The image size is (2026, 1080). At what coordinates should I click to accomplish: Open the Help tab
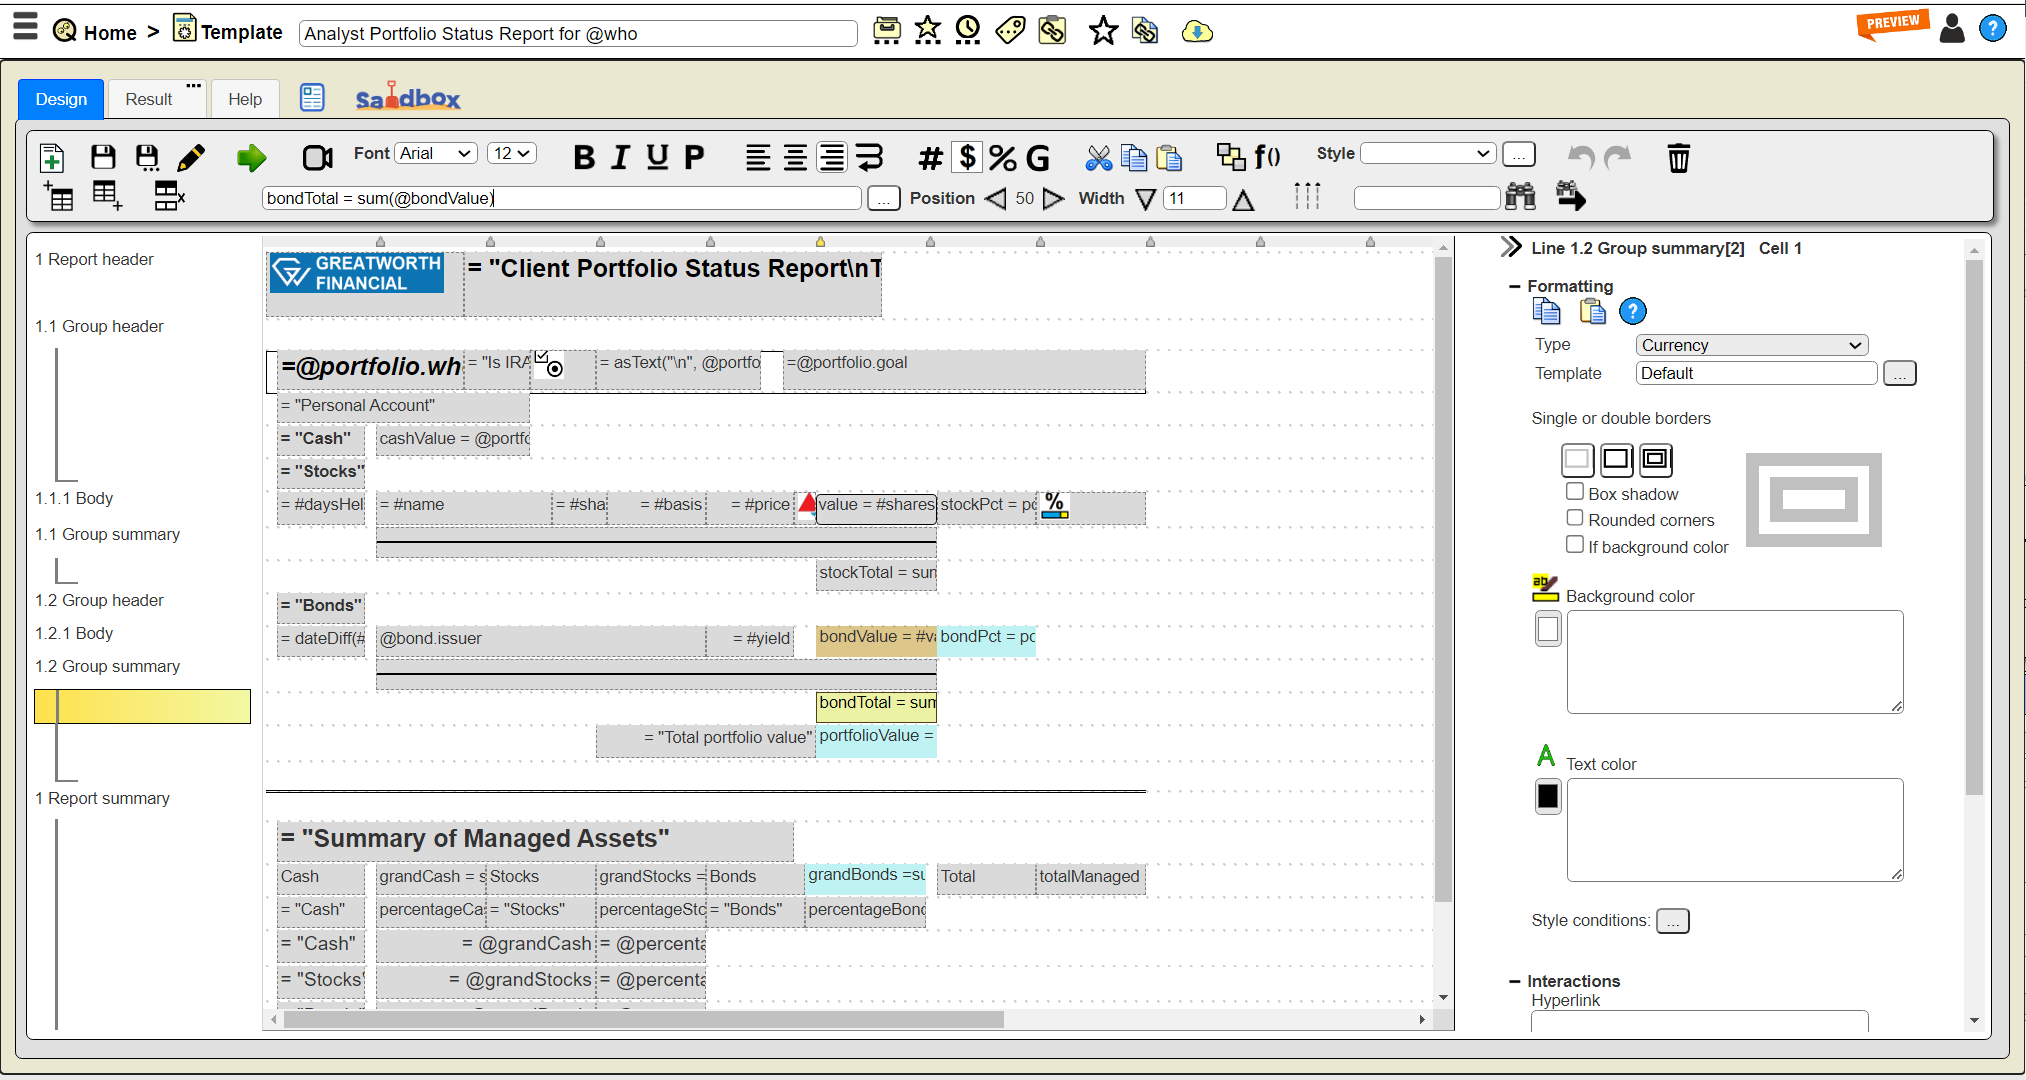click(245, 99)
